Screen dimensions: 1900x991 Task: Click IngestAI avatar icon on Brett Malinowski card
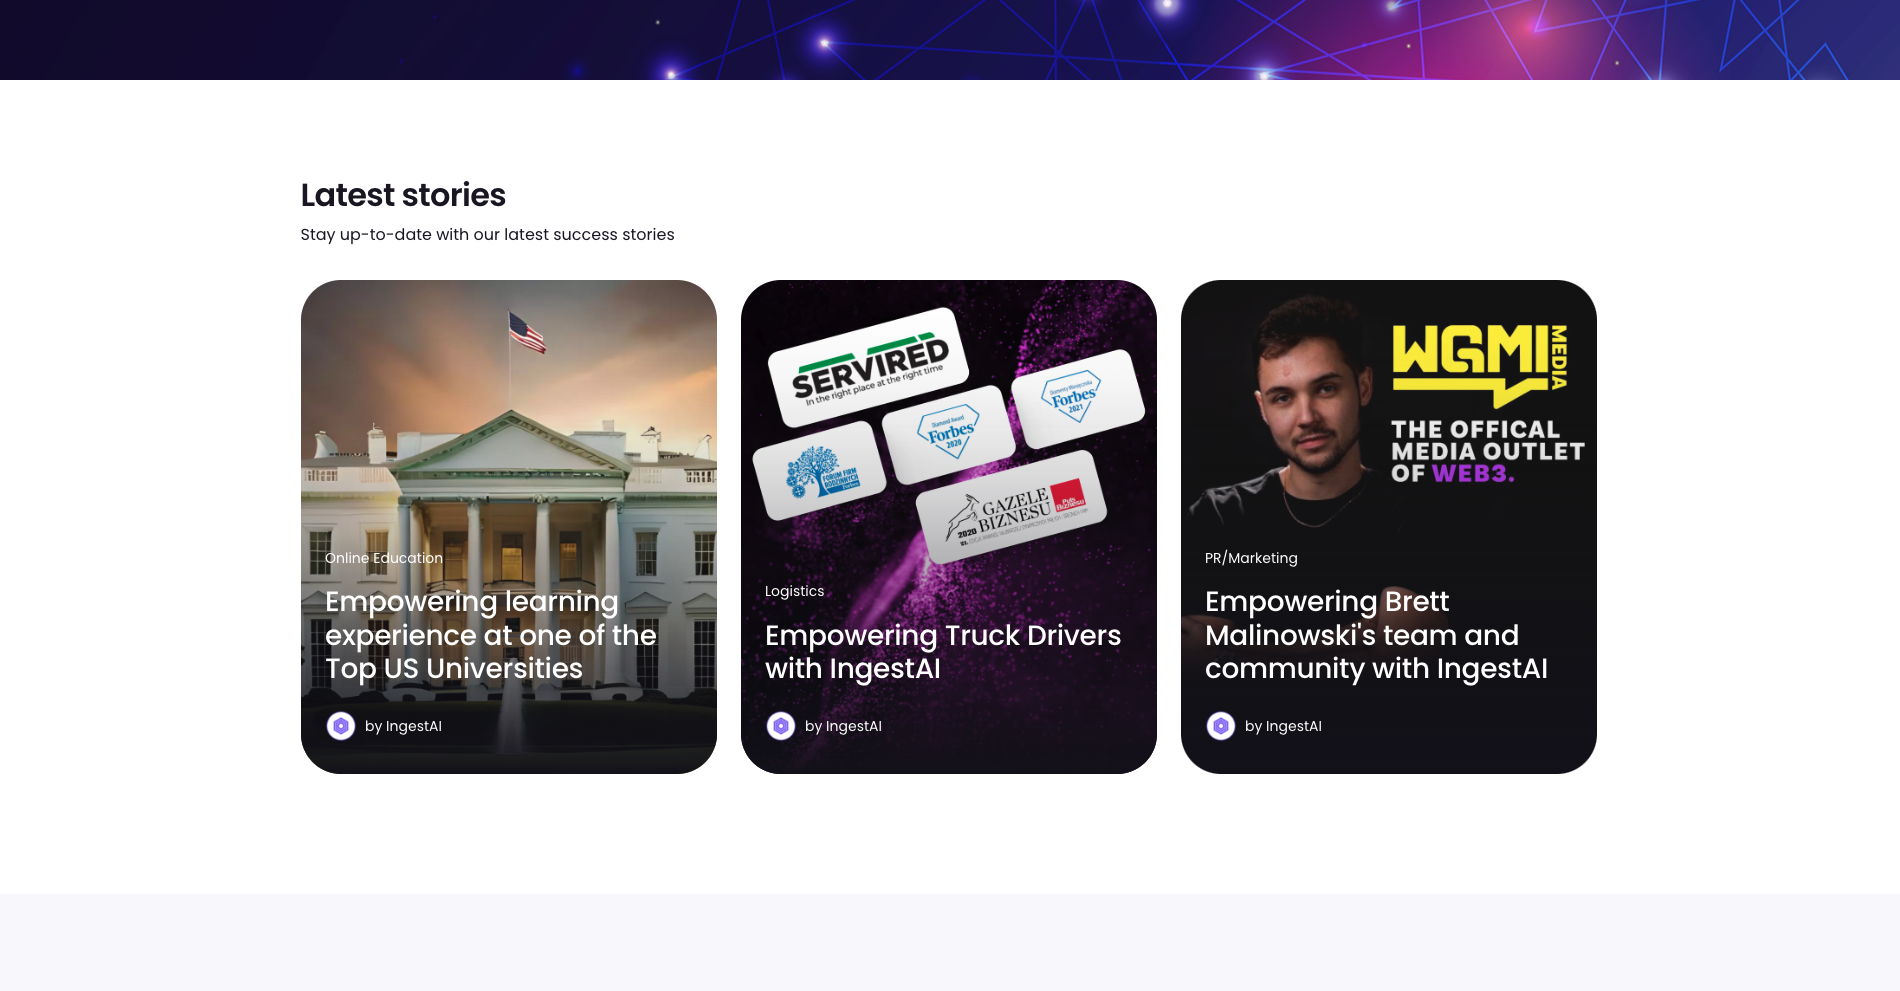pyautogui.click(x=1221, y=726)
